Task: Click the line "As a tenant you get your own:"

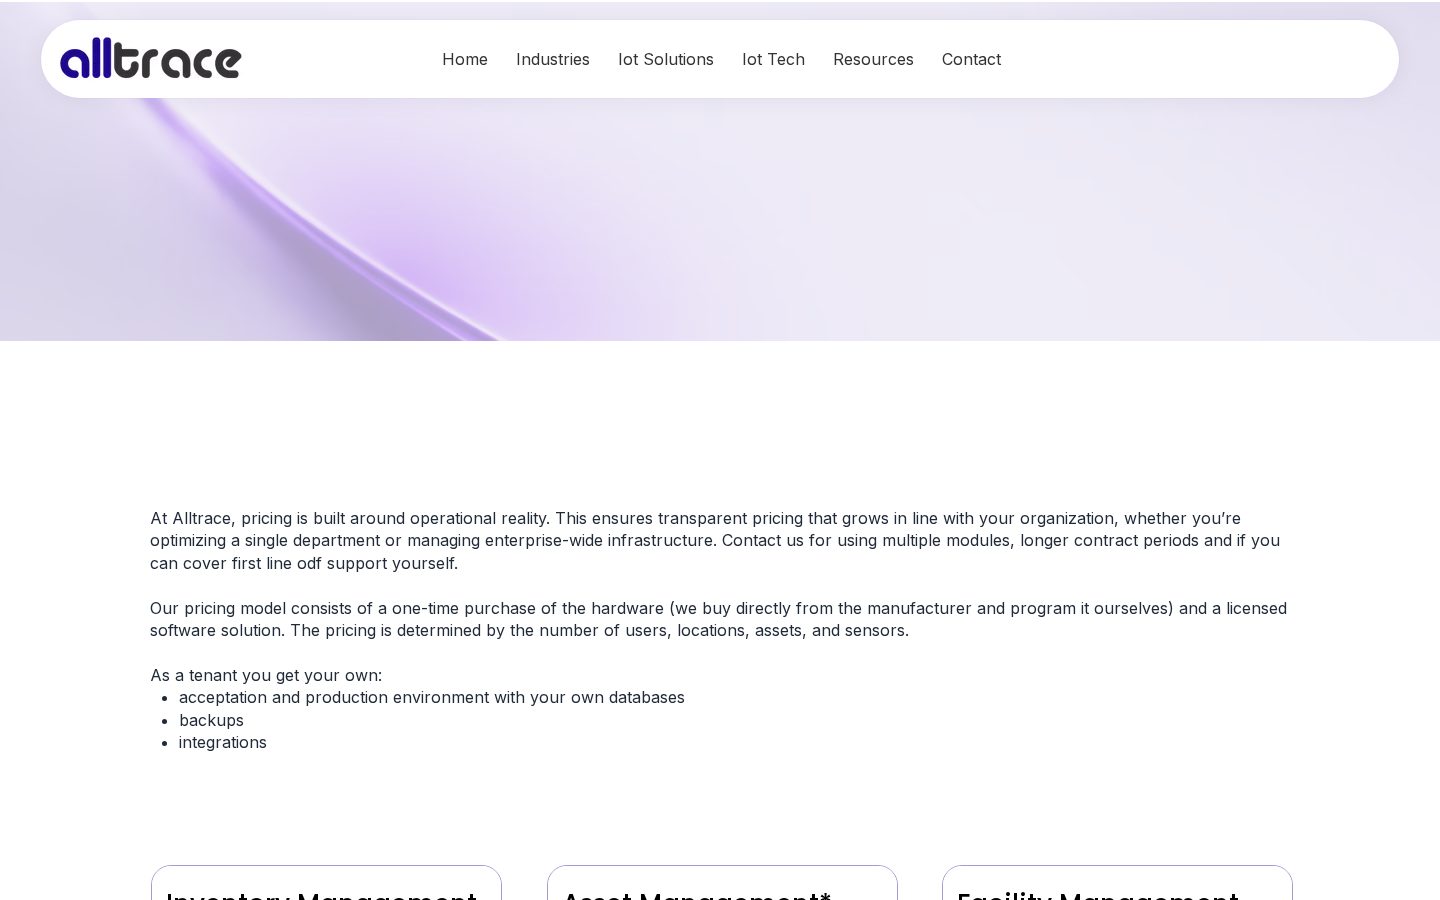Action: point(266,675)
